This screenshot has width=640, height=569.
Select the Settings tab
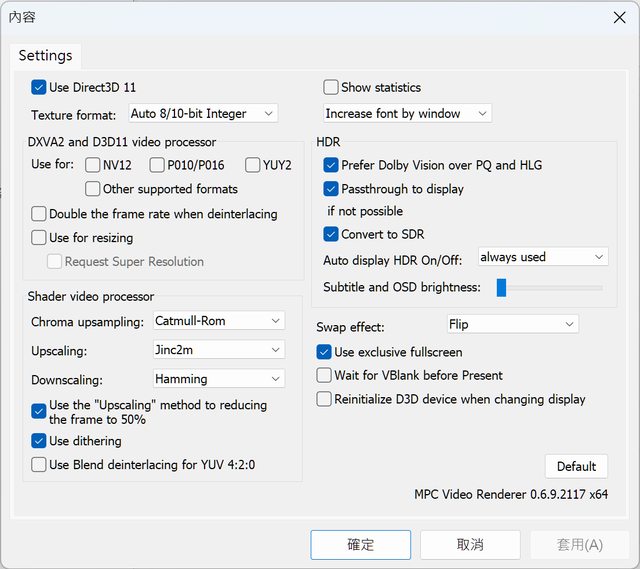tap(46, 56)
